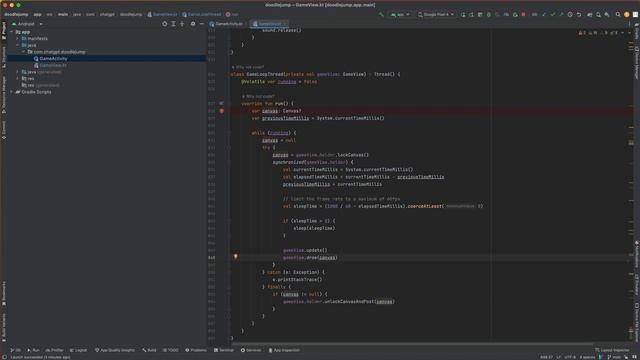Switch to the GameActivity.kt editor tab
640x360 pixels.
[x=226, y=24]
